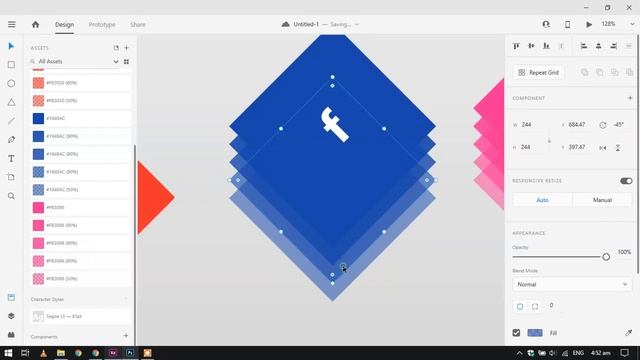Select the Pen tool
The image size is (640, 360).
[x=11, y=140]
